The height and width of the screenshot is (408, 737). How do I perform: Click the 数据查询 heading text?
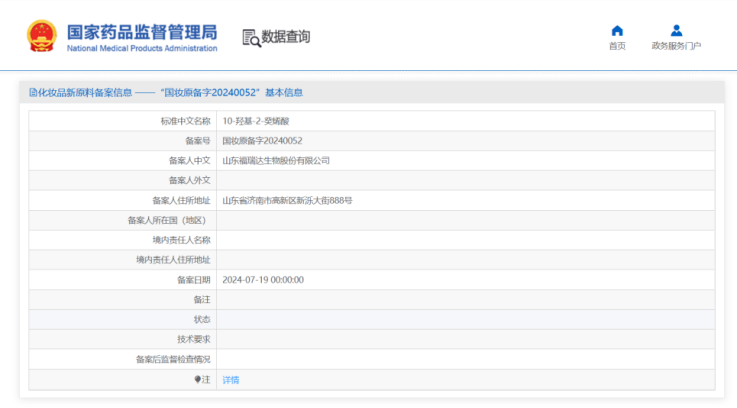pyautogui.click(x=286, y=37)
